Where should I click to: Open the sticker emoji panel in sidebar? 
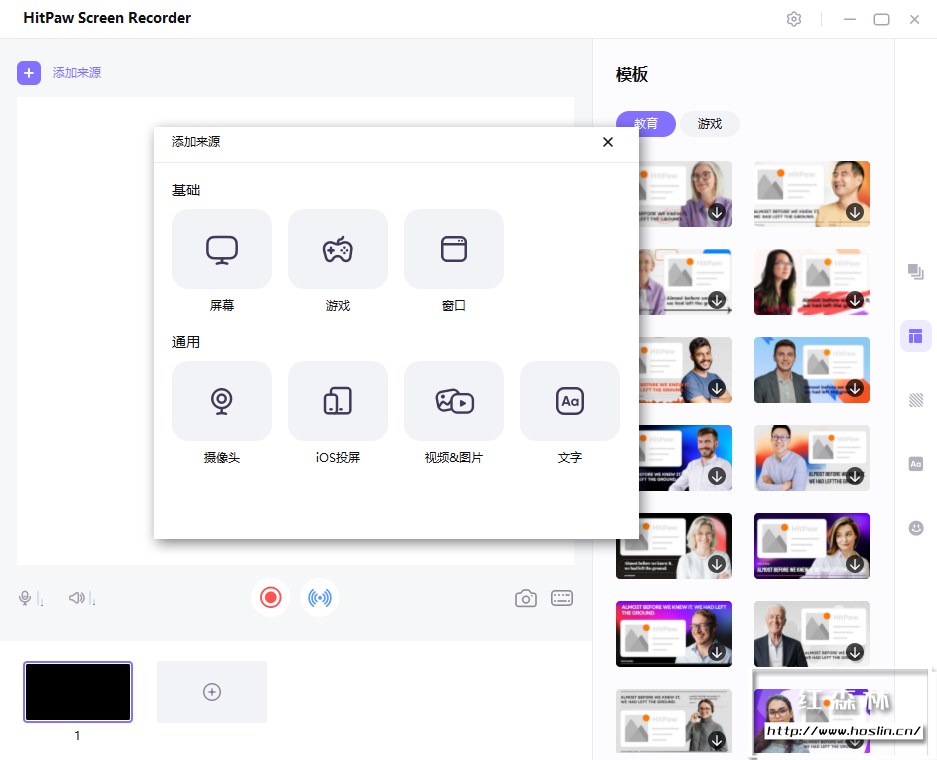[x=915, y=528]
